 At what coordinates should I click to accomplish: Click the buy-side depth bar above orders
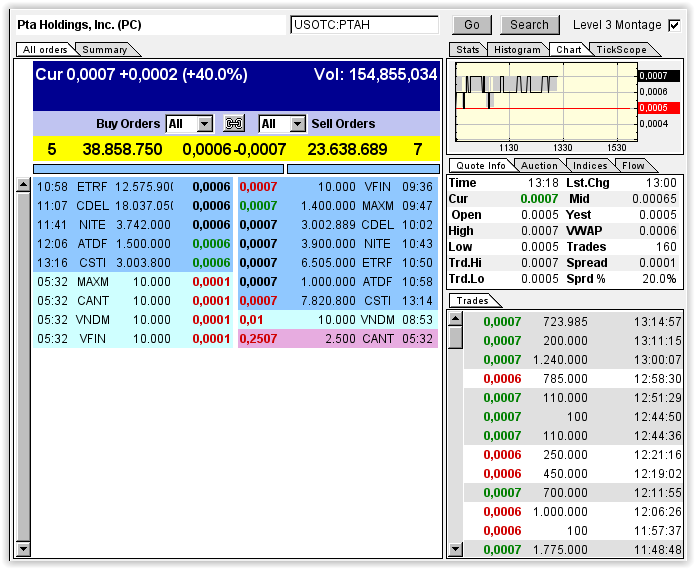click(x=158, y=169)
